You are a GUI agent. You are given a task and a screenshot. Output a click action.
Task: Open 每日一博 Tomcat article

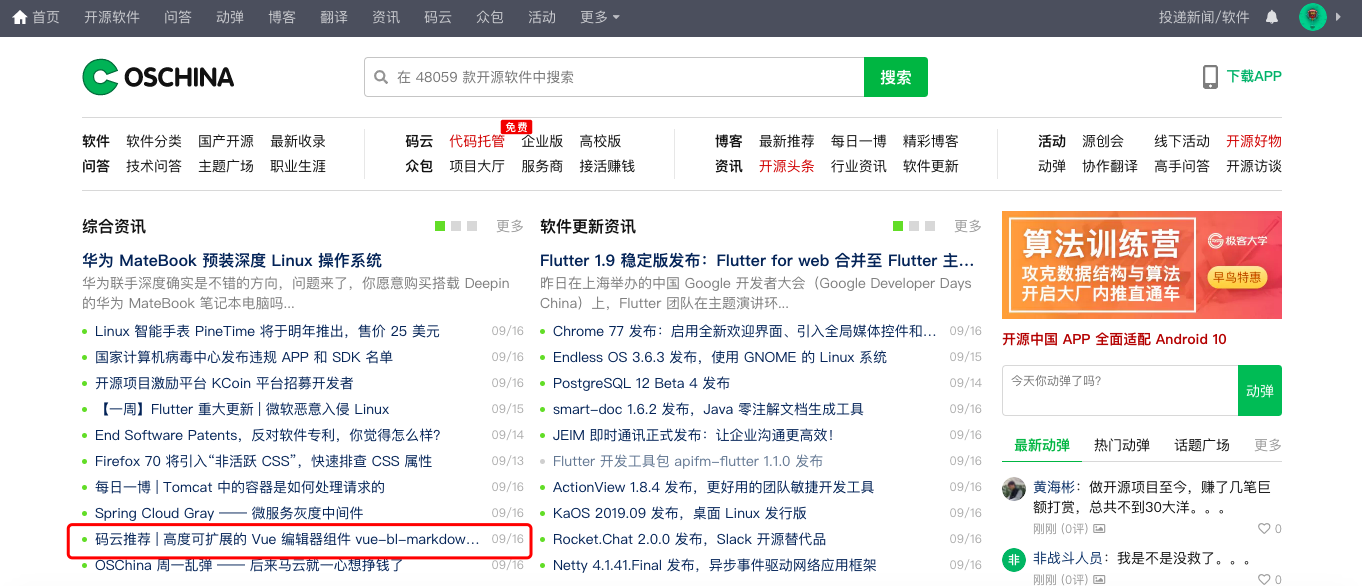(240, 487)
